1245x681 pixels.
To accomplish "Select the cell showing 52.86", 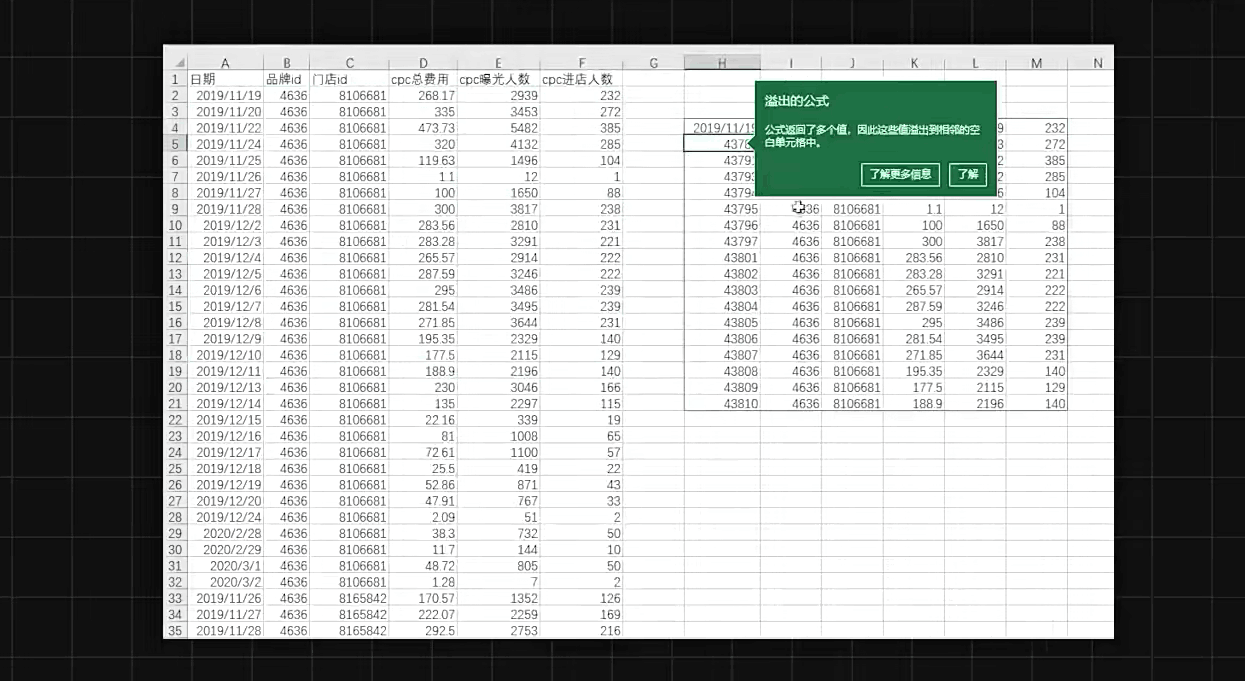I will (423, 485).
